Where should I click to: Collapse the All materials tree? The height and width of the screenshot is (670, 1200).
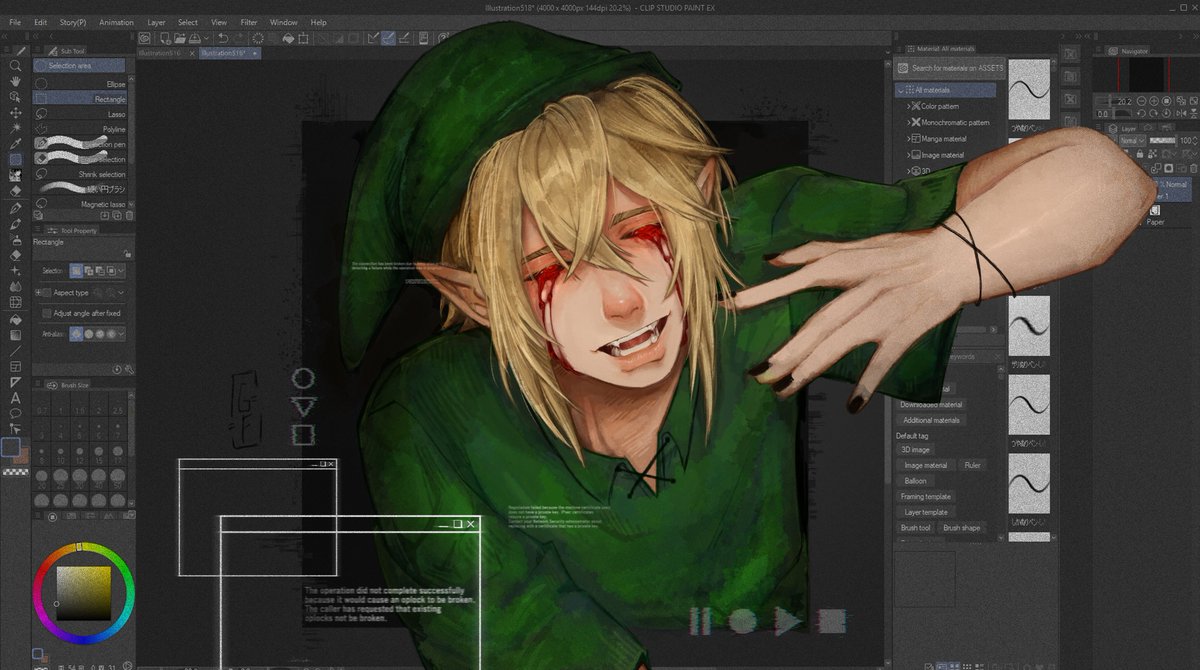[900, 90]
